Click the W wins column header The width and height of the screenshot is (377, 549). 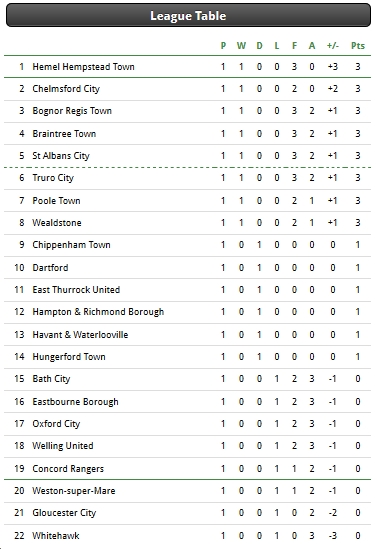(241, 46)
